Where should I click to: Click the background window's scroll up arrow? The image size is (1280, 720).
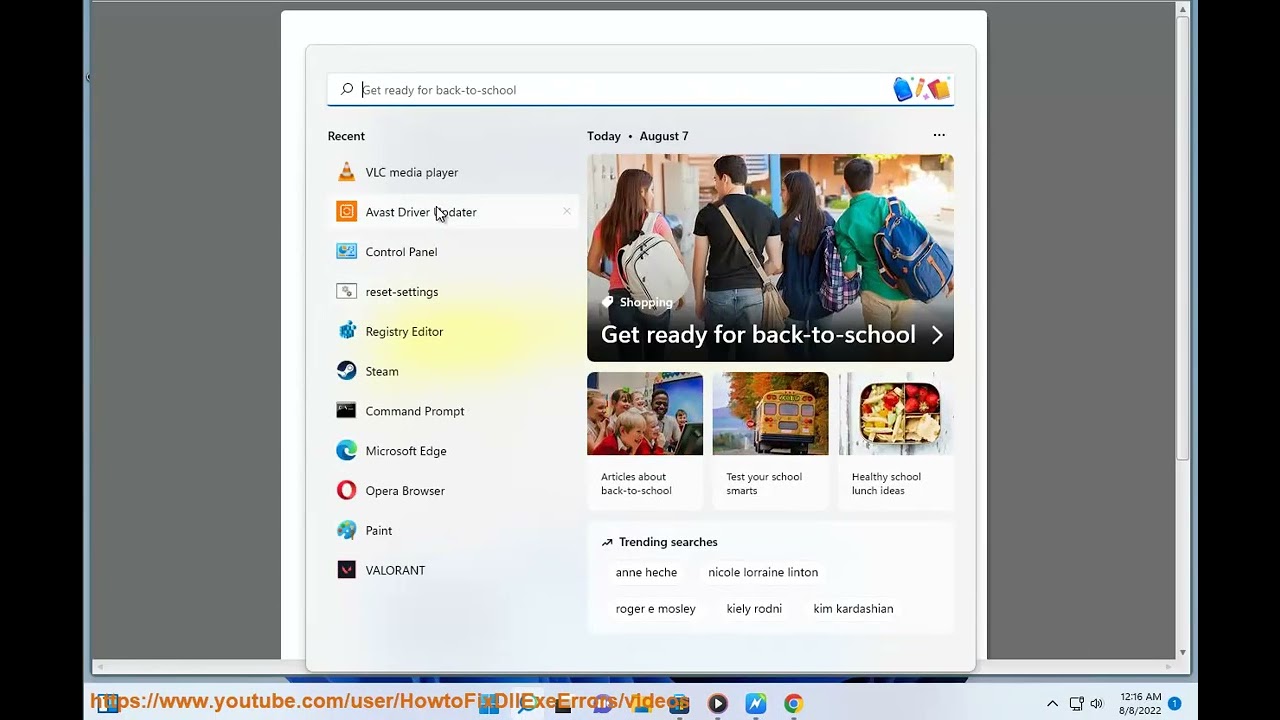point(1183,9)
